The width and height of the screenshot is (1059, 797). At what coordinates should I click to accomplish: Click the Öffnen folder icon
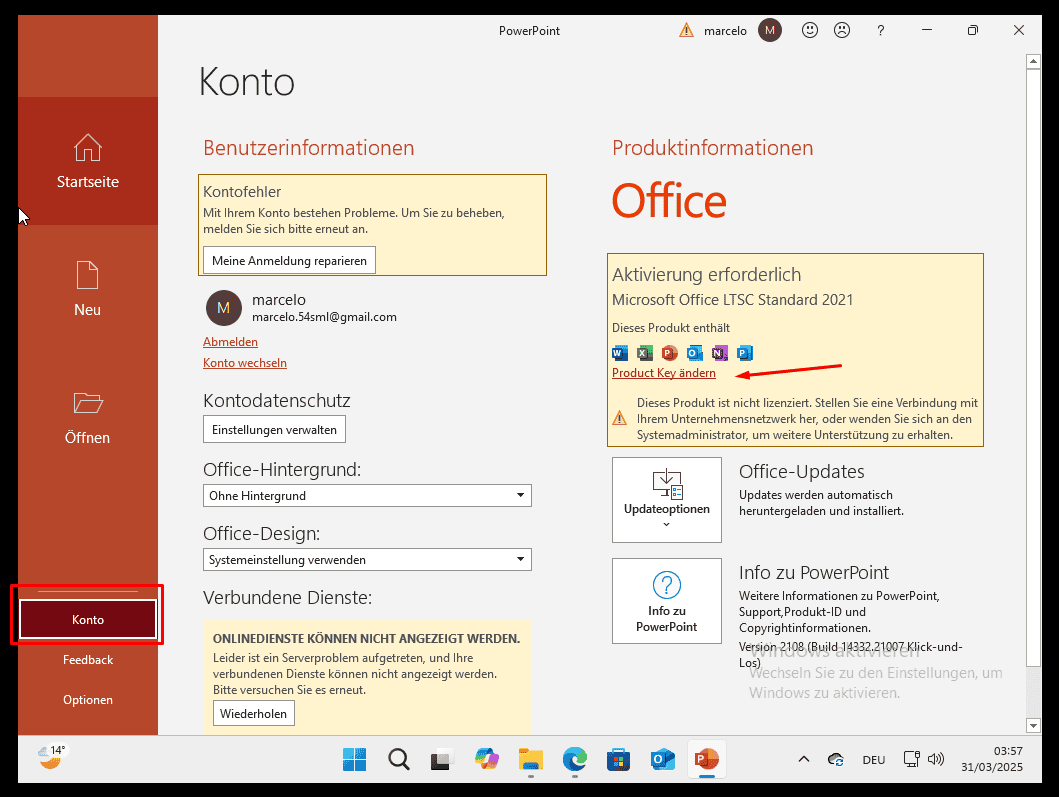click(x=88, y=403)
